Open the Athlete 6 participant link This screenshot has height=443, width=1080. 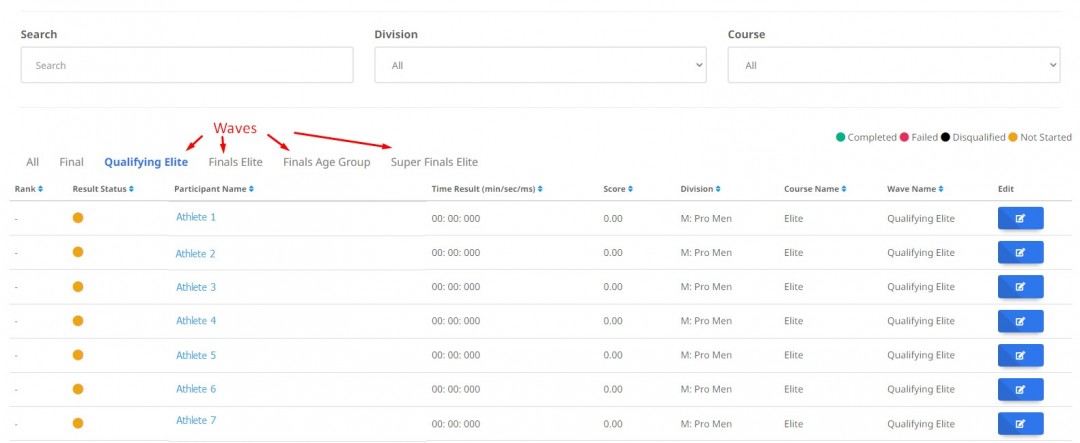(x=196, y=389)
